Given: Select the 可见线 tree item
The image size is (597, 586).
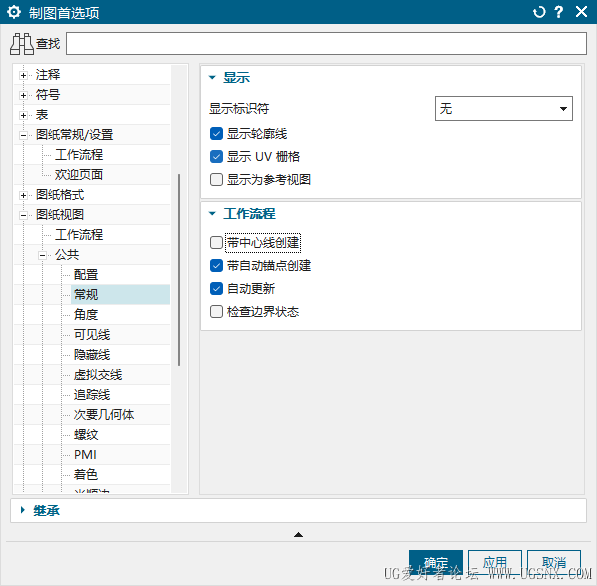Looking at the screenshot, I should click(x=92, y=335).
